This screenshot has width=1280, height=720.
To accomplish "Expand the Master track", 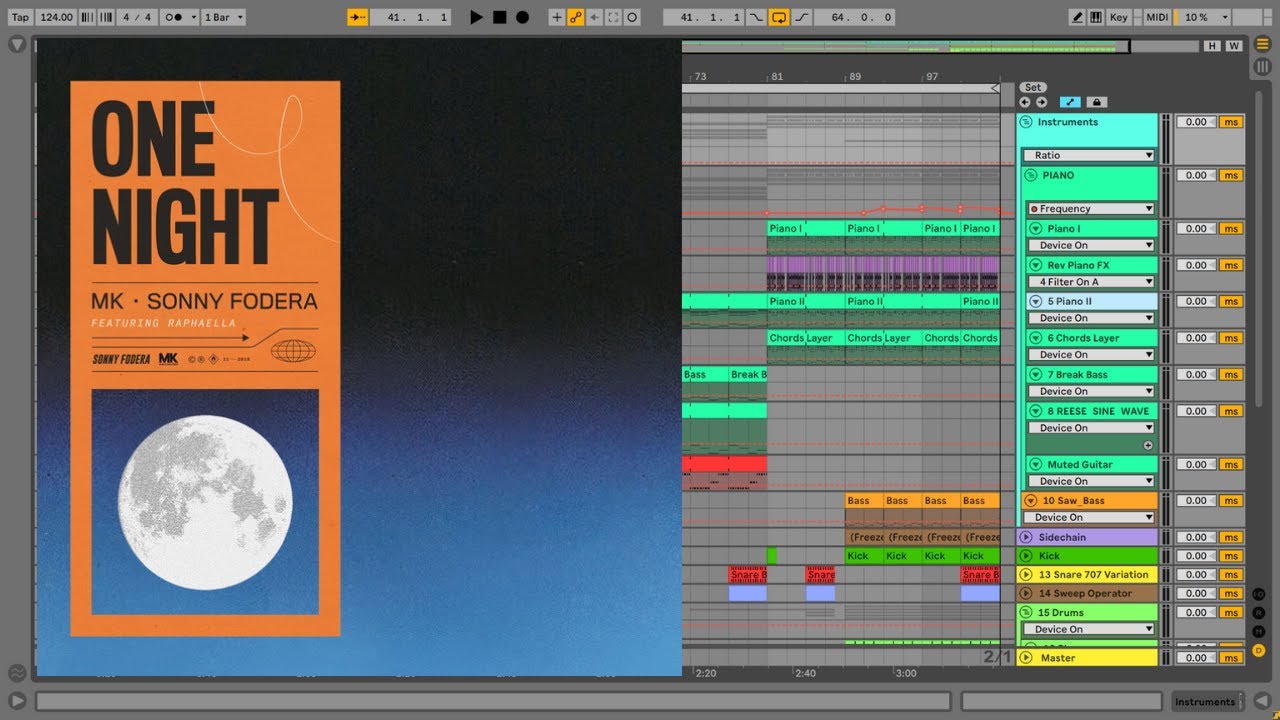I will [x=1026, y=658].
